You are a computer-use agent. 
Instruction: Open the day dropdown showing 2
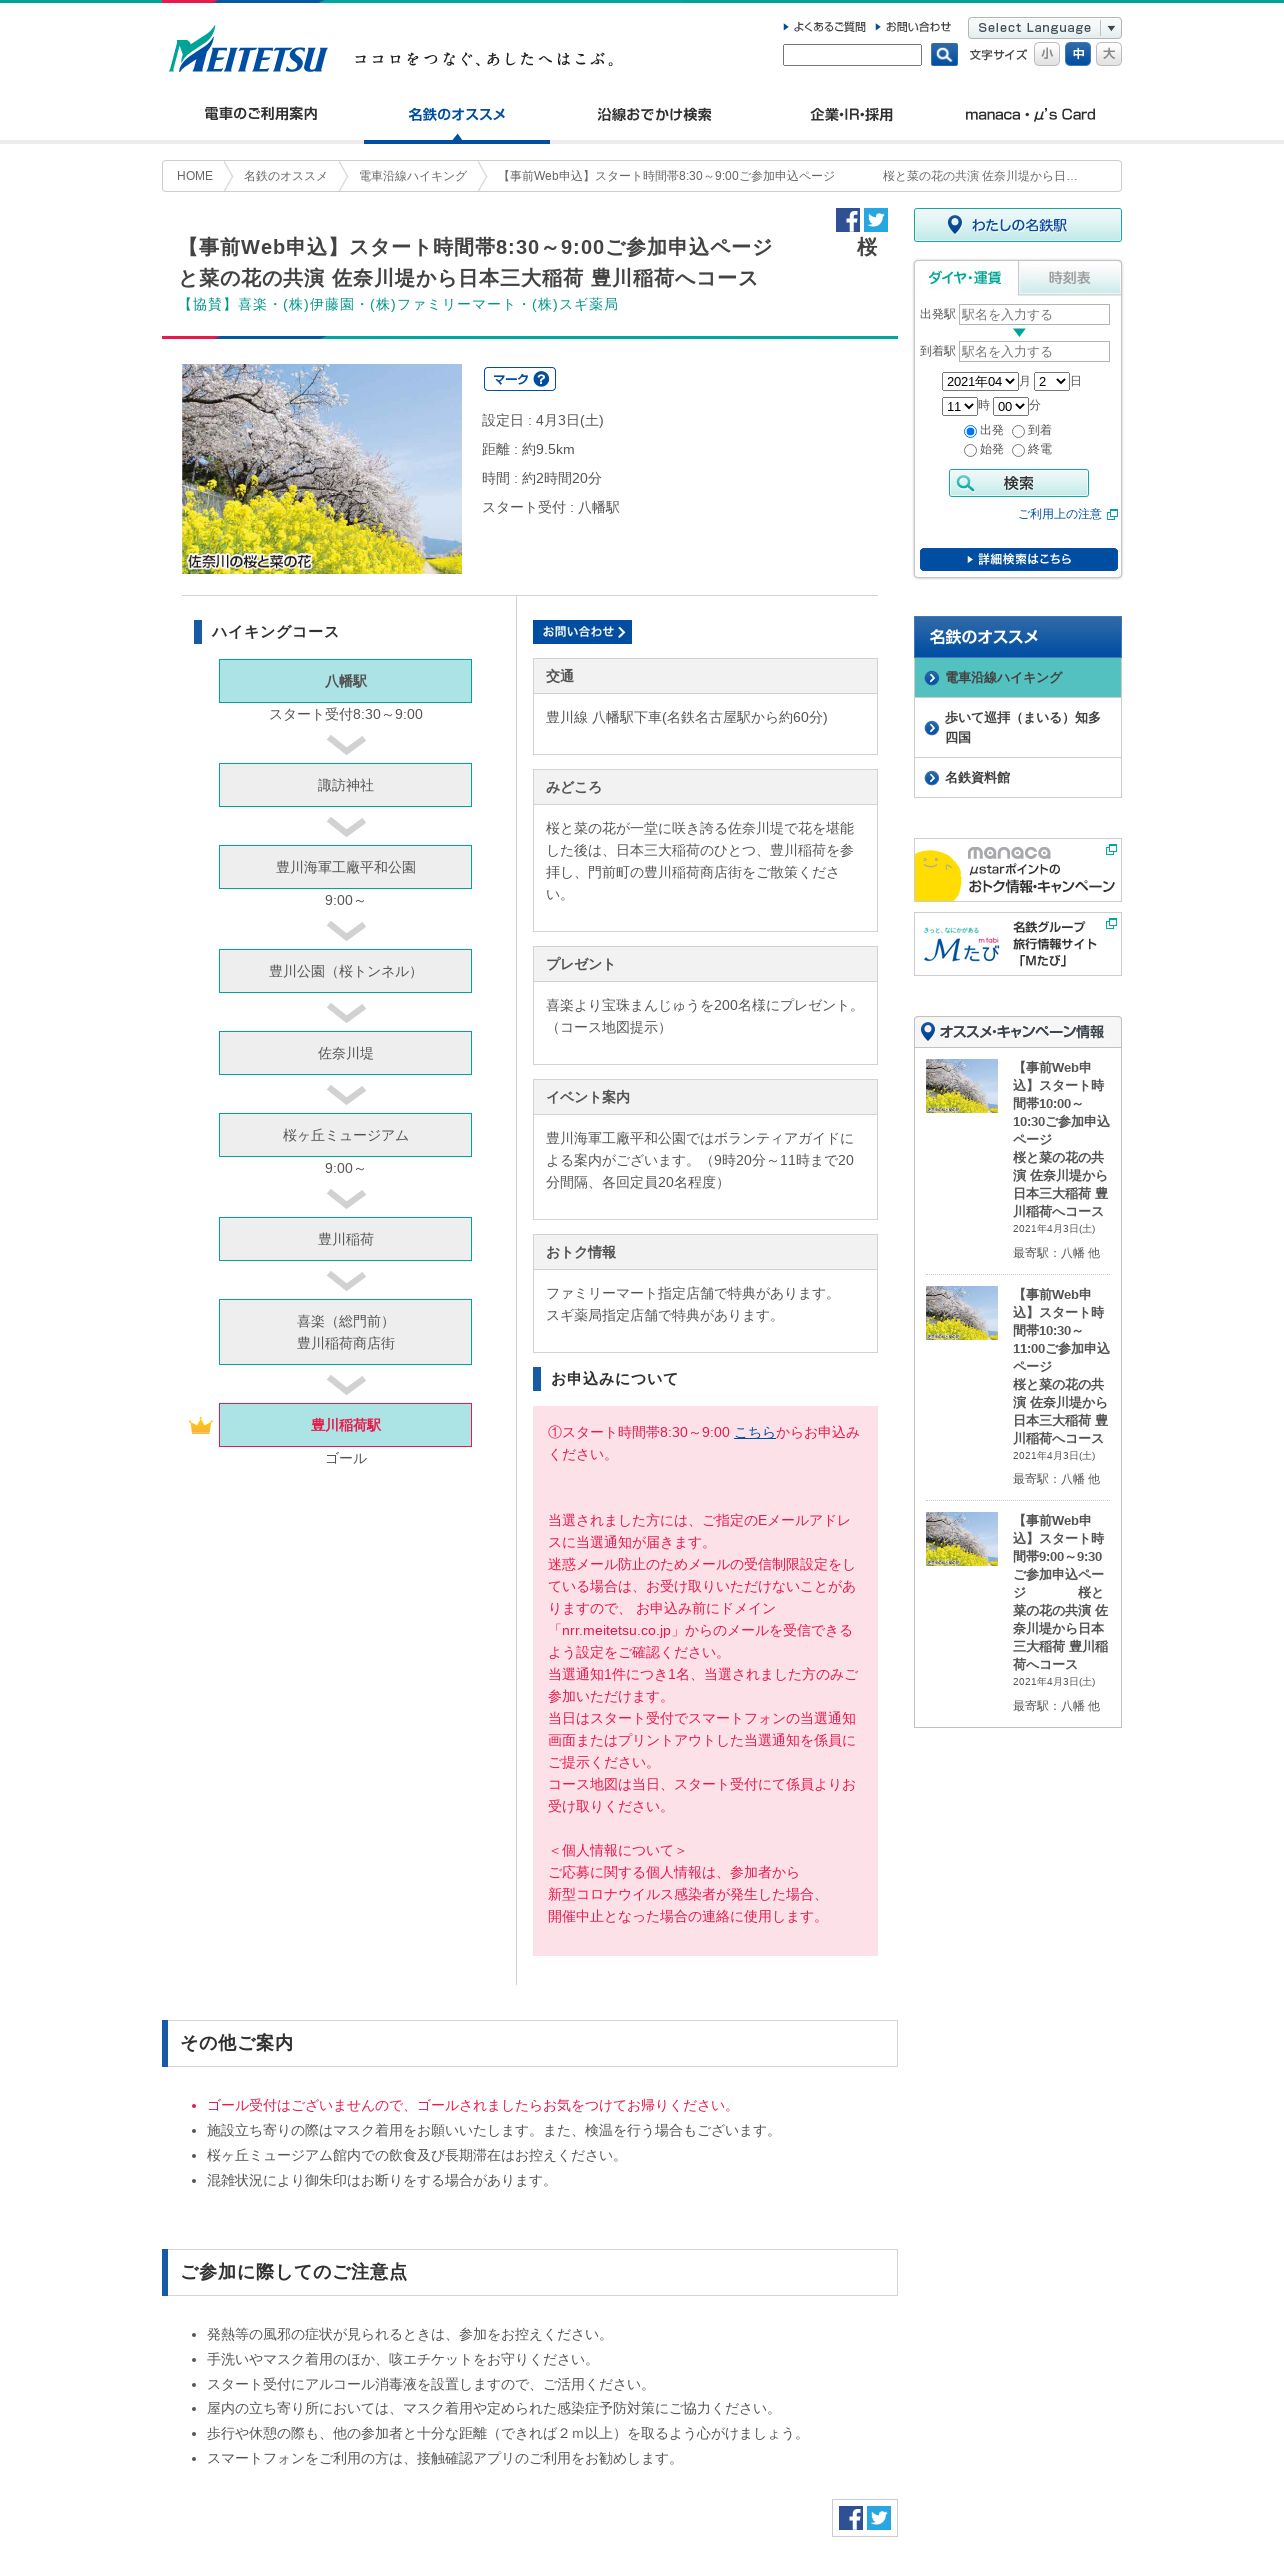pos(1052,381)
